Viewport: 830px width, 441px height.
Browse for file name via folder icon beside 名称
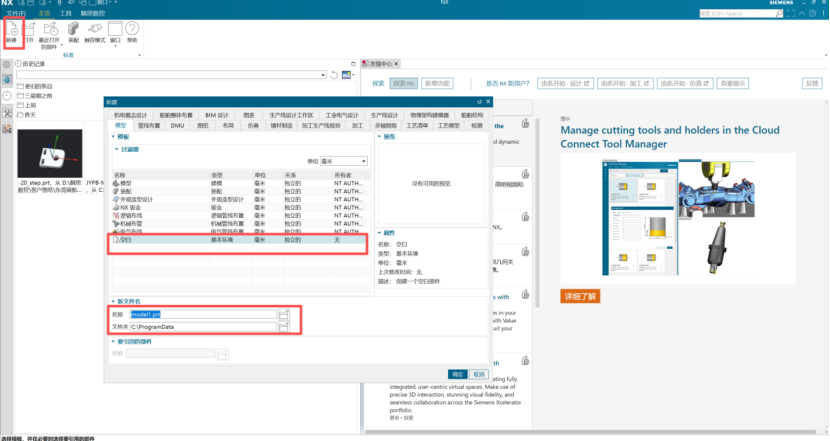pos(283,314)
